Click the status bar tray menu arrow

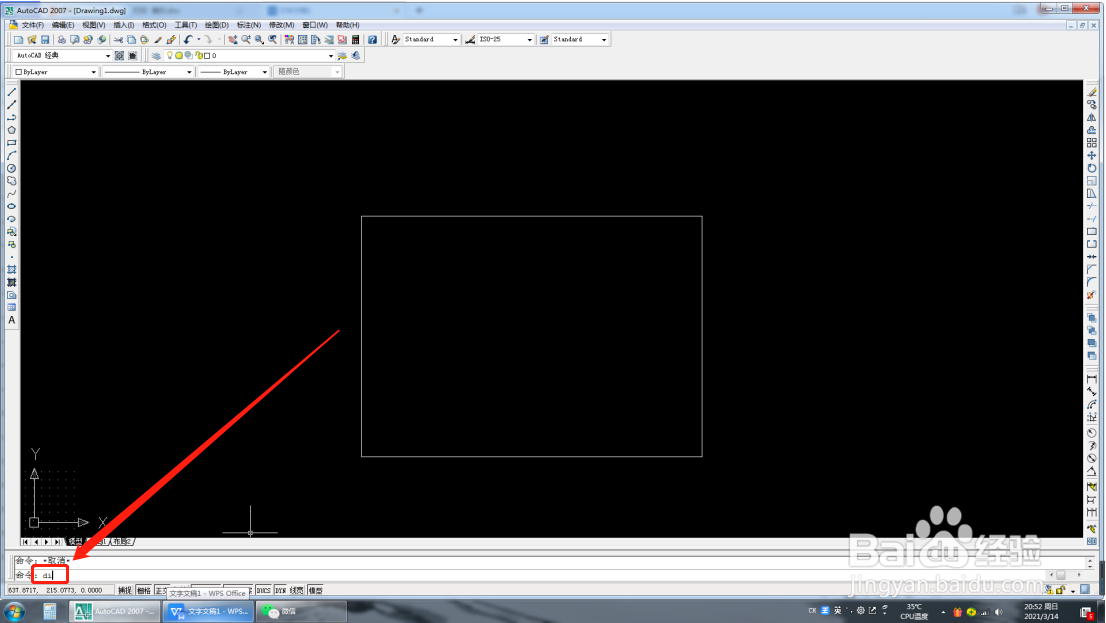click(x=1073, y=591)
